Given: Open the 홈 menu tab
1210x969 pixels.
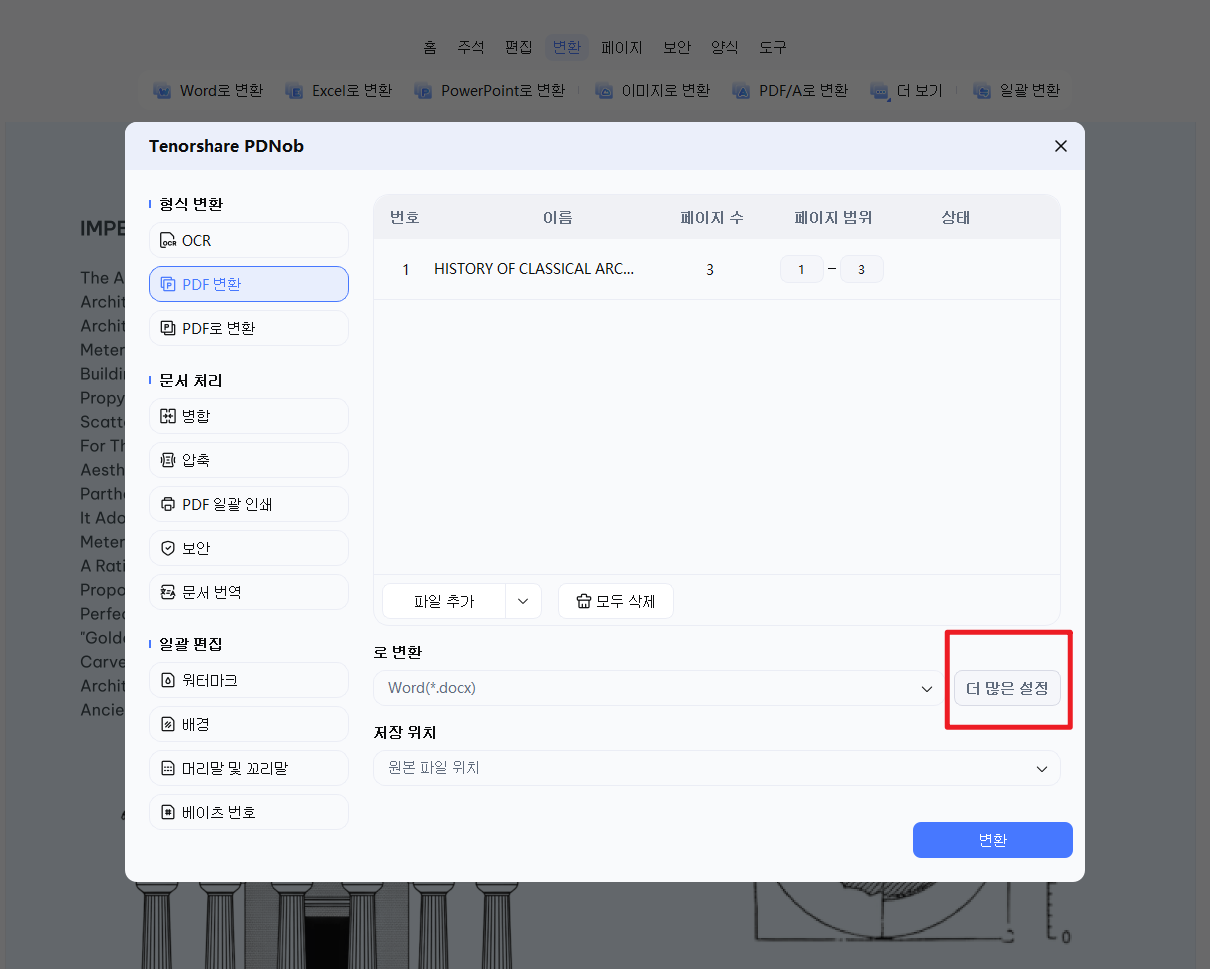Looking at the screenshot, I should (430, 47).
